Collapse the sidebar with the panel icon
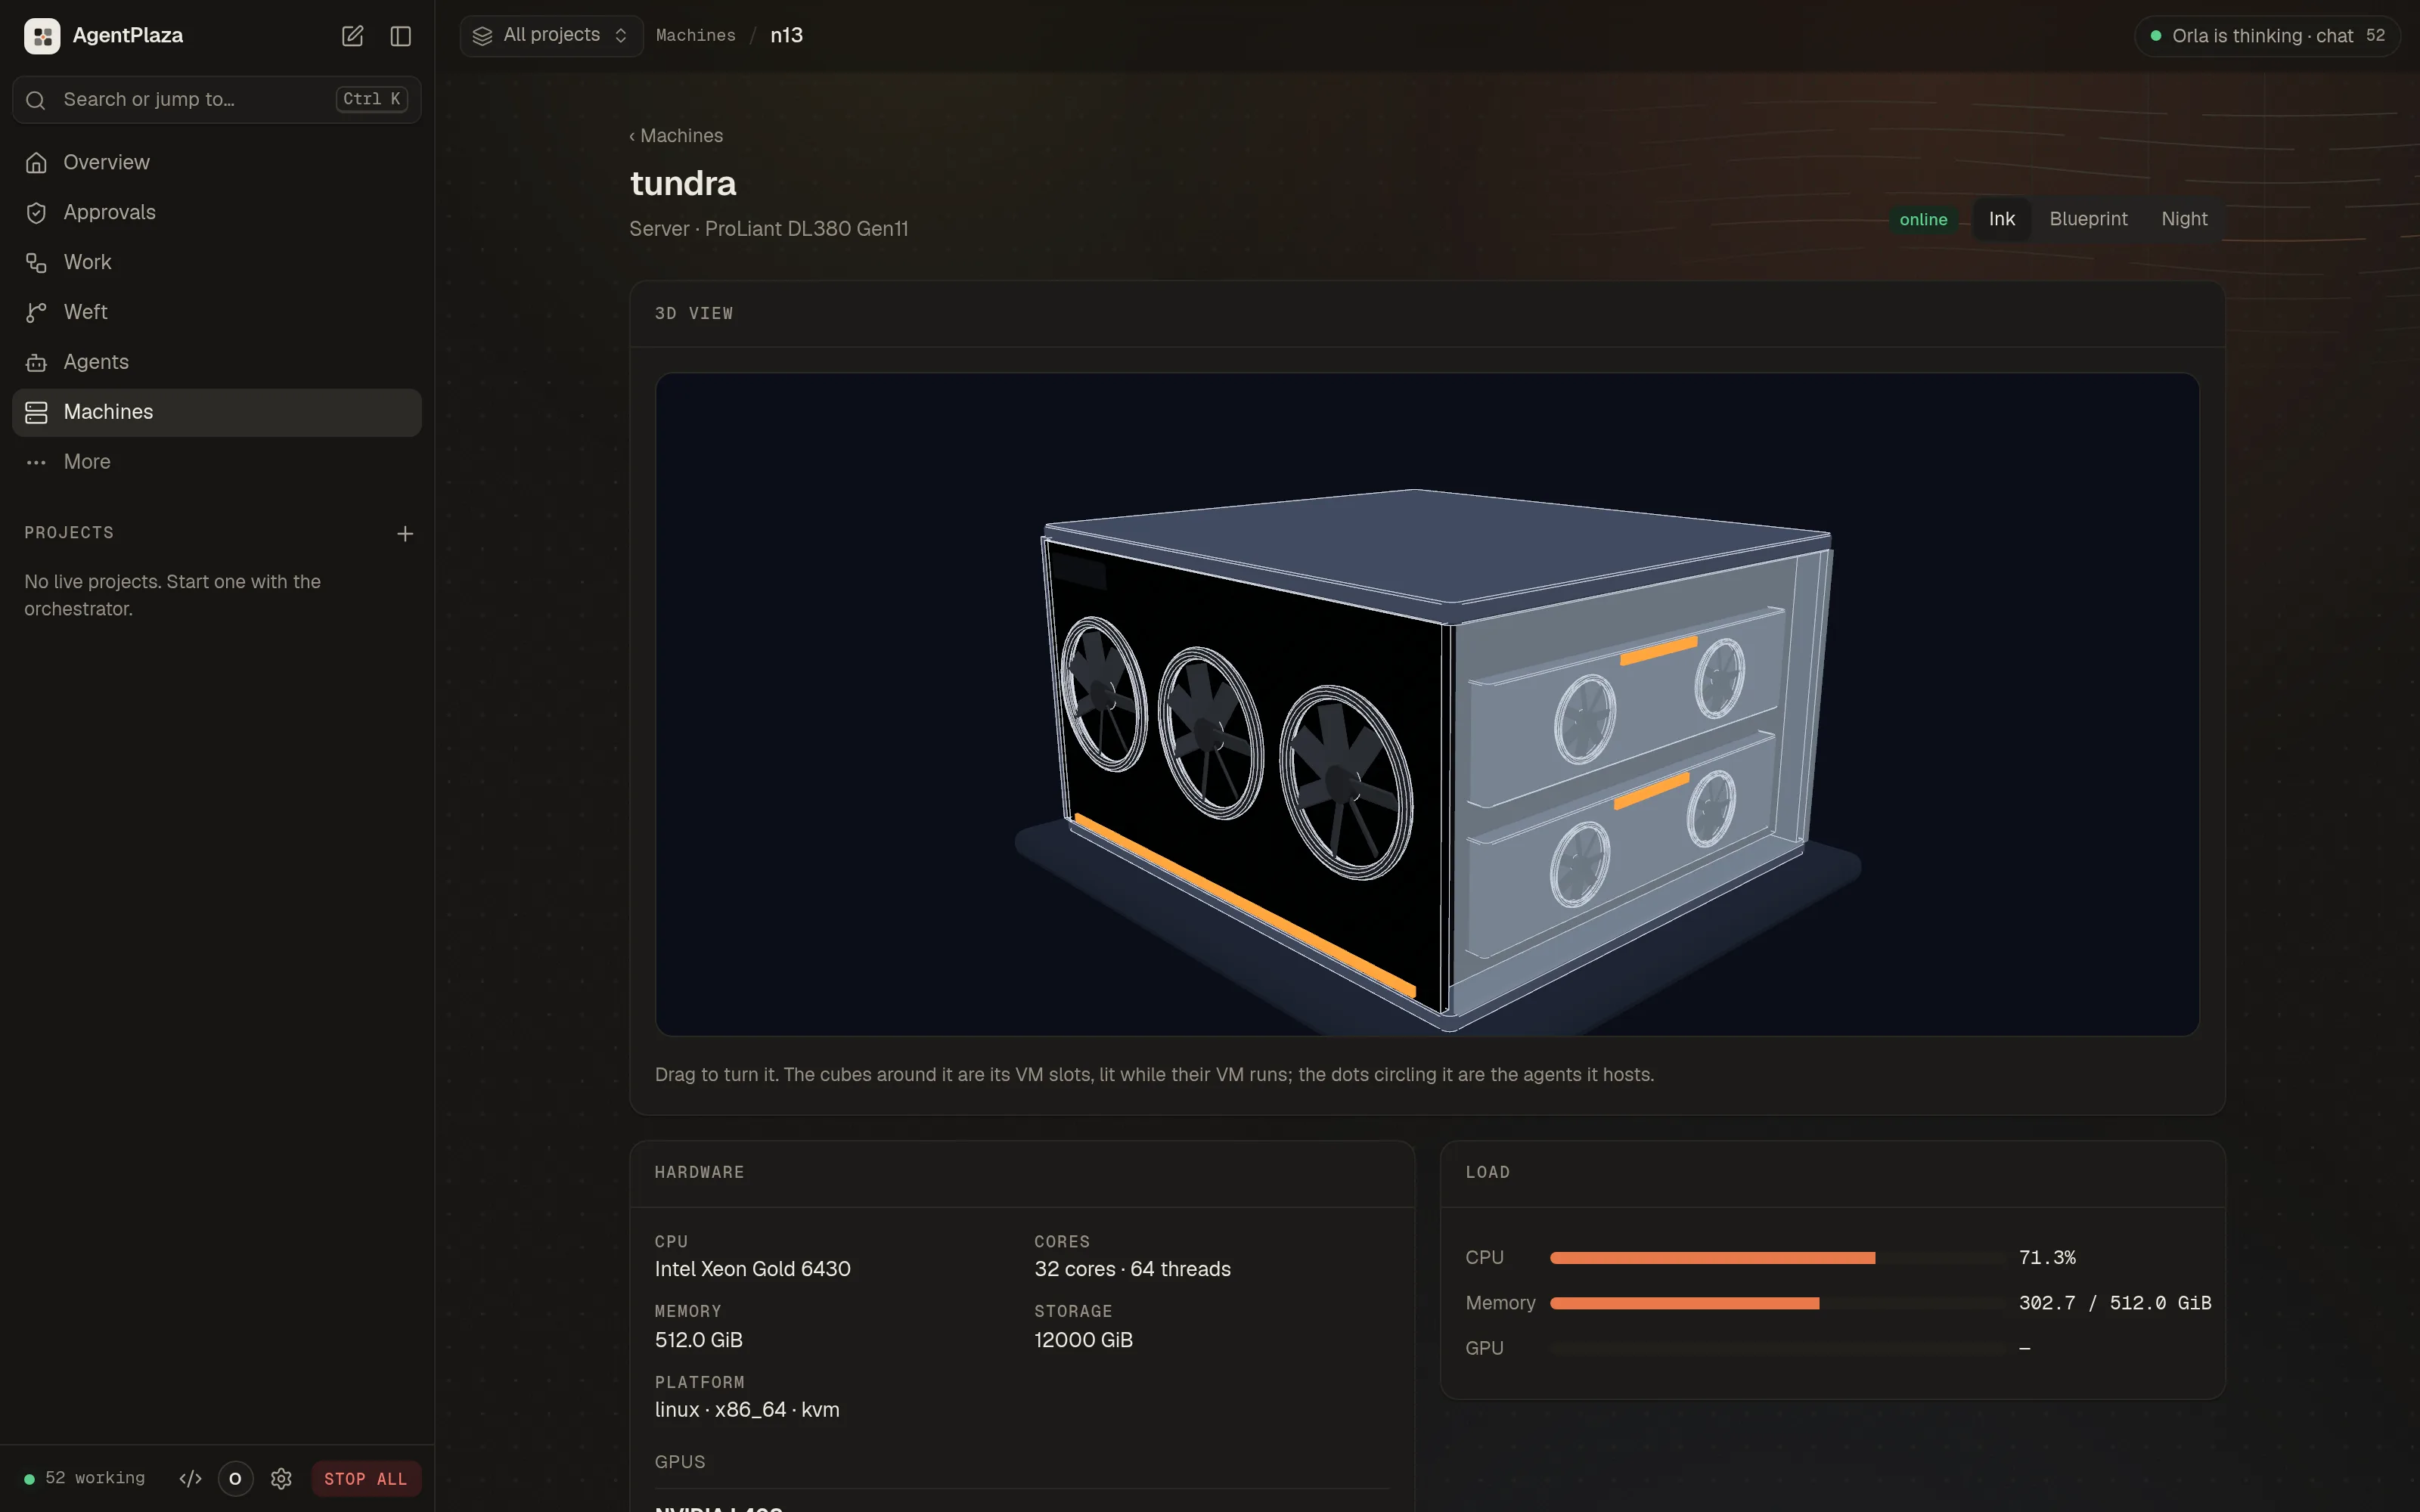 [x=401, y=36]
